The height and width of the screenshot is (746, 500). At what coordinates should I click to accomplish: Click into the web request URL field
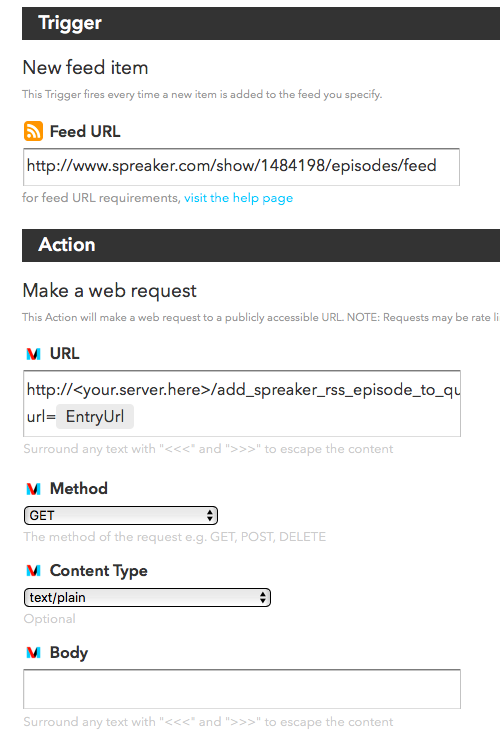coord(242,403)
